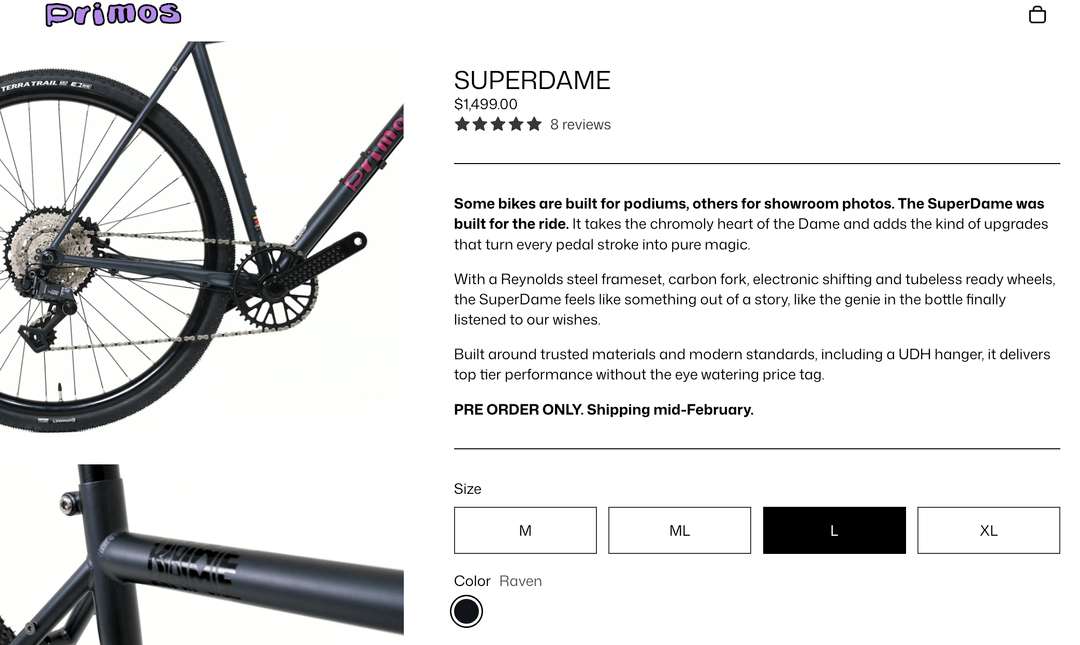1080x645 pixels.
Task: Click the PRE ORDER ONLY shipping notice
Action: point(603,409)
